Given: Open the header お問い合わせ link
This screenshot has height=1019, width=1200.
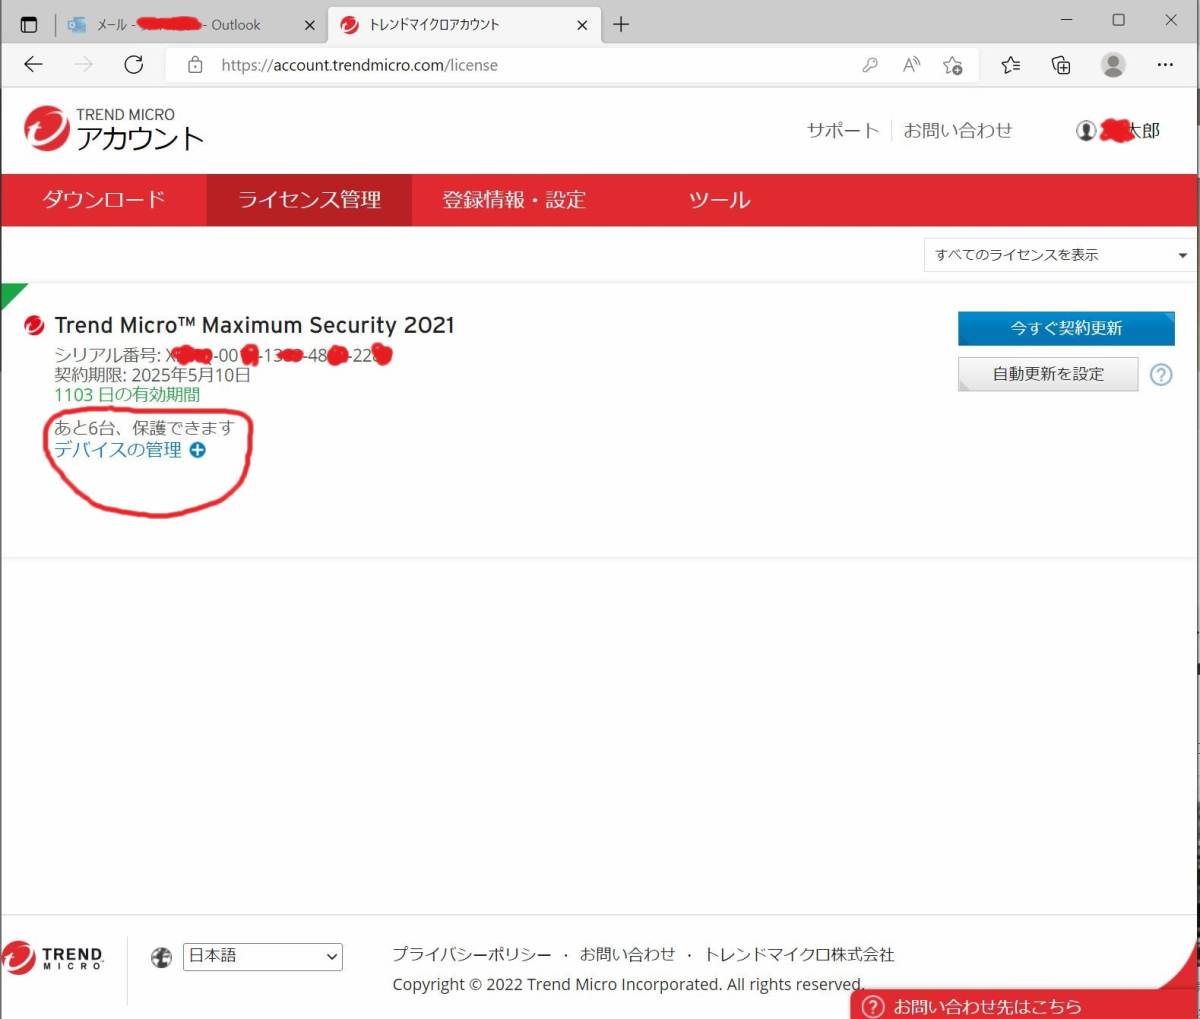Looking at the screenshot, I should click(x=957, y=130).
